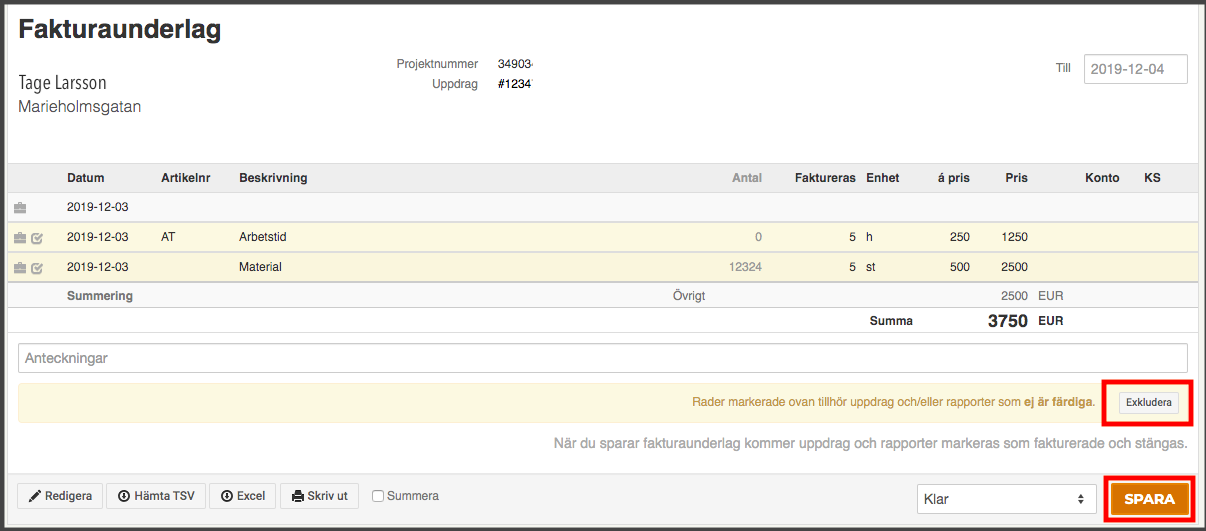
Task: Enable the Summera checkbox
Action: tap(378, 496)
